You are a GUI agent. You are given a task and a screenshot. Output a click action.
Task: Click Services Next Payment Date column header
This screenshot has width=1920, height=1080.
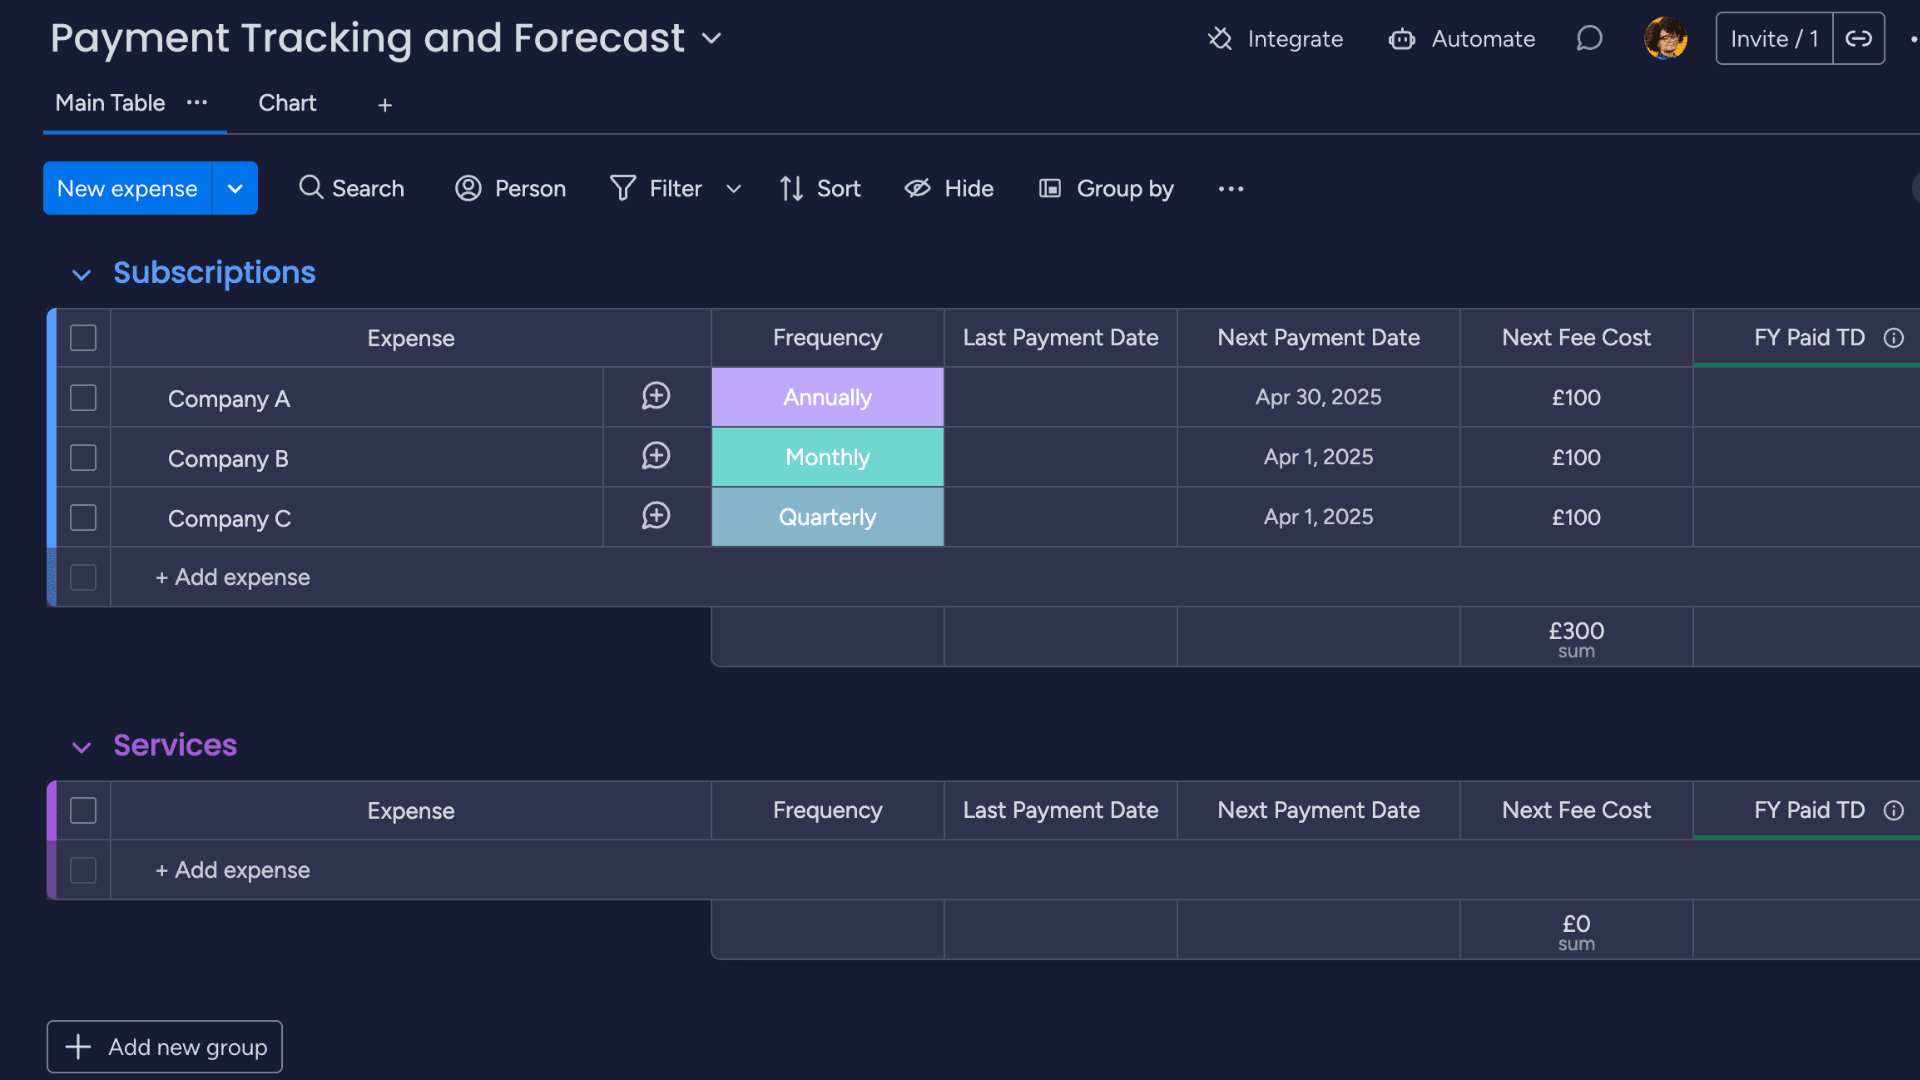[1318, 811]
